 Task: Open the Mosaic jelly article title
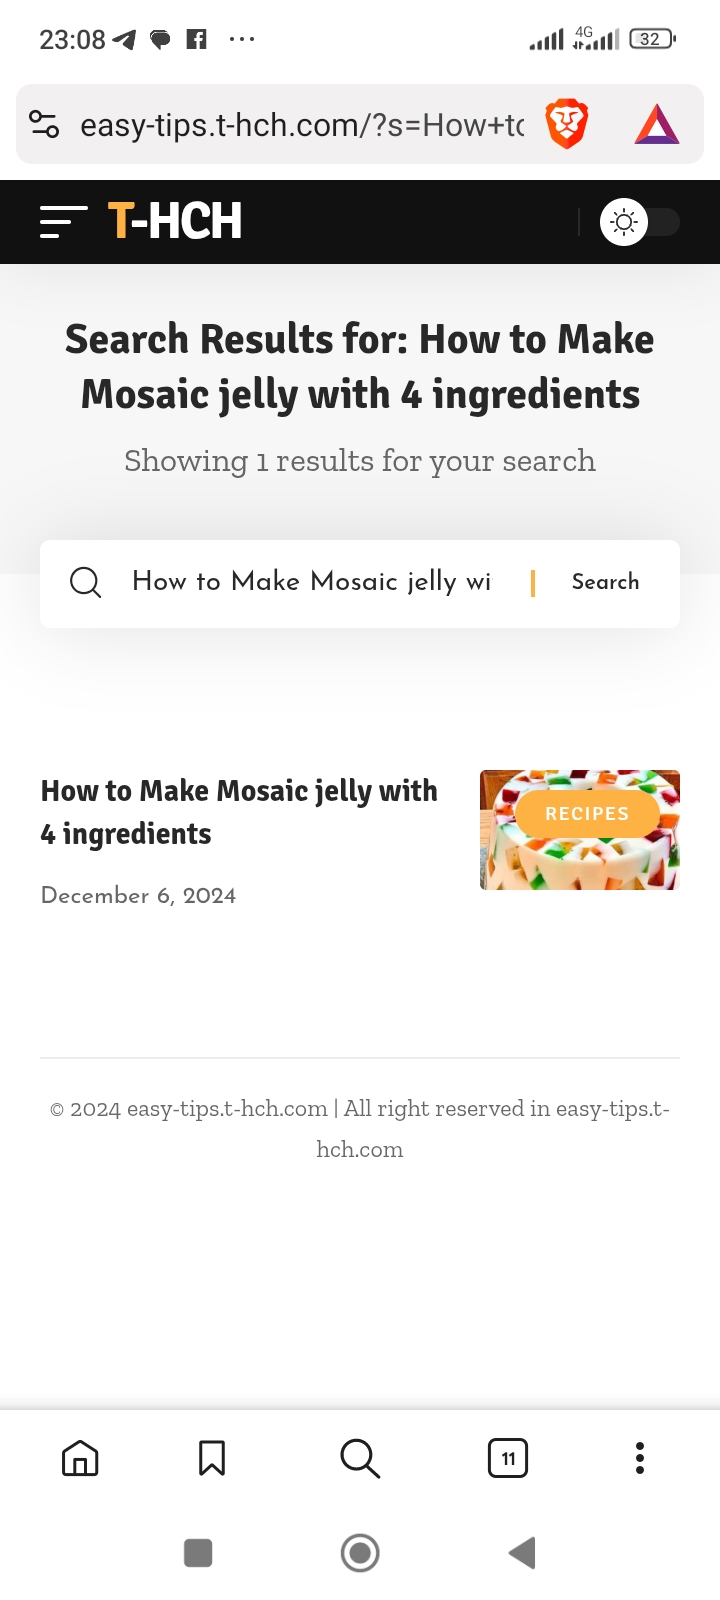239,812
